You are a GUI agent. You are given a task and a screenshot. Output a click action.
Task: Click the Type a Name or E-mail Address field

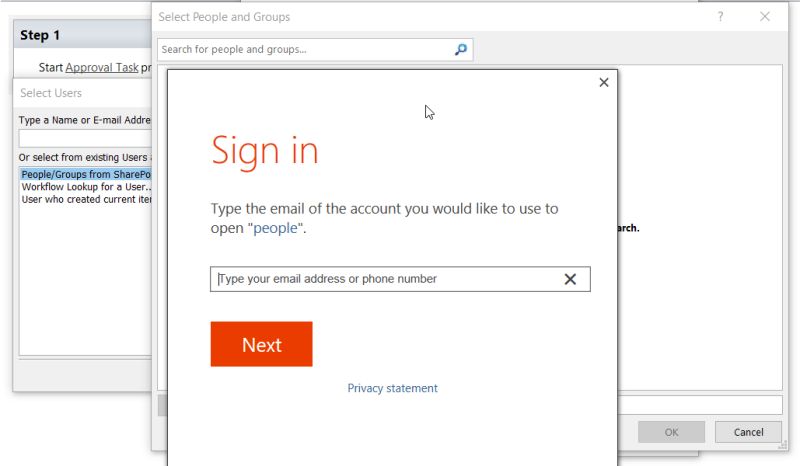tap(85, 138)
